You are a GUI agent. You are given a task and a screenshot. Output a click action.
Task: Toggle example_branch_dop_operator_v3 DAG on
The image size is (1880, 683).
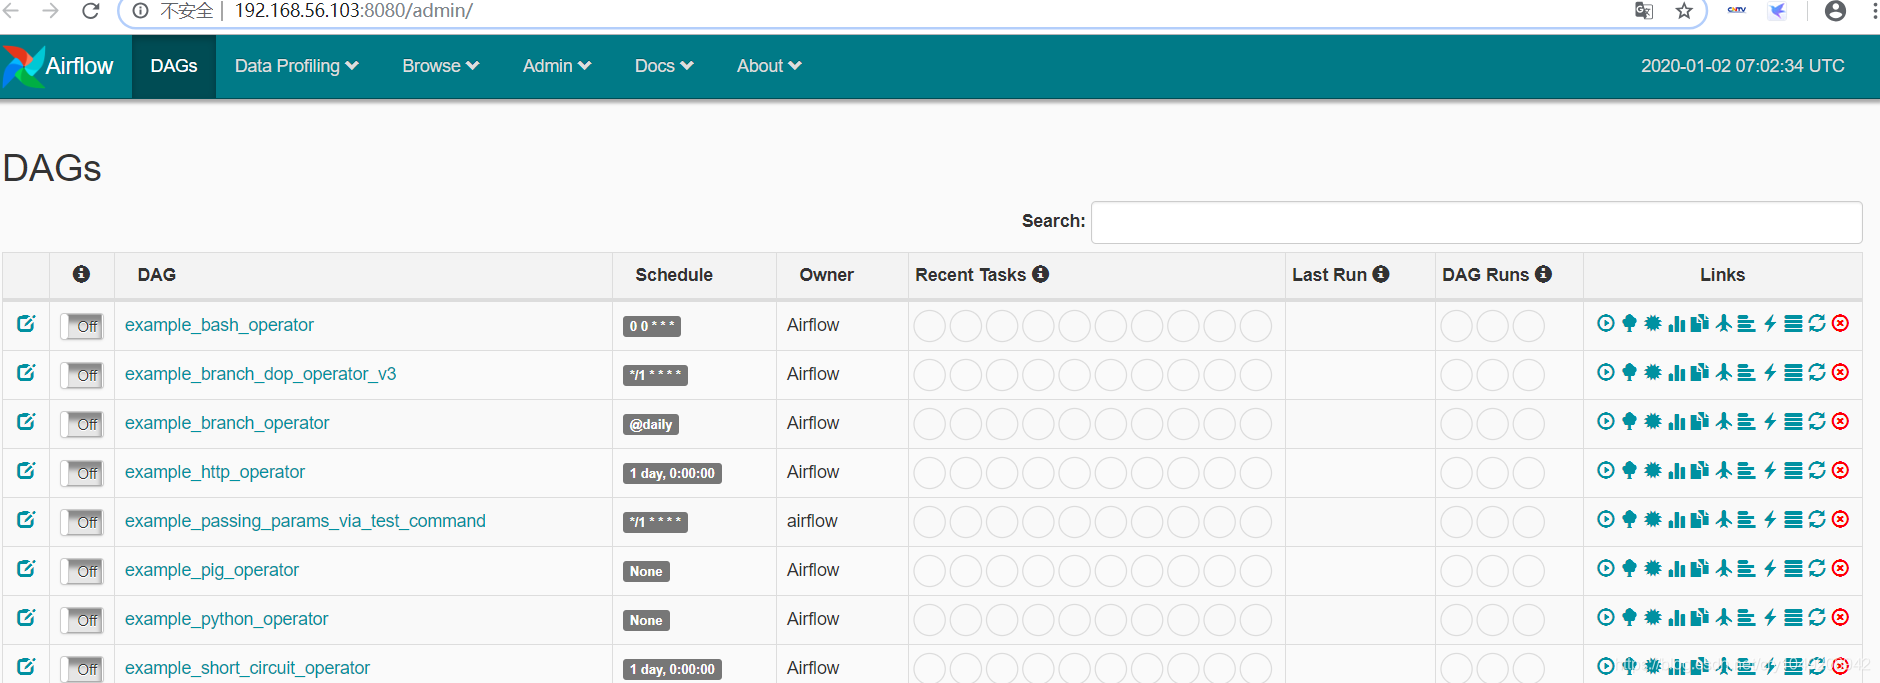click(82, 375)
